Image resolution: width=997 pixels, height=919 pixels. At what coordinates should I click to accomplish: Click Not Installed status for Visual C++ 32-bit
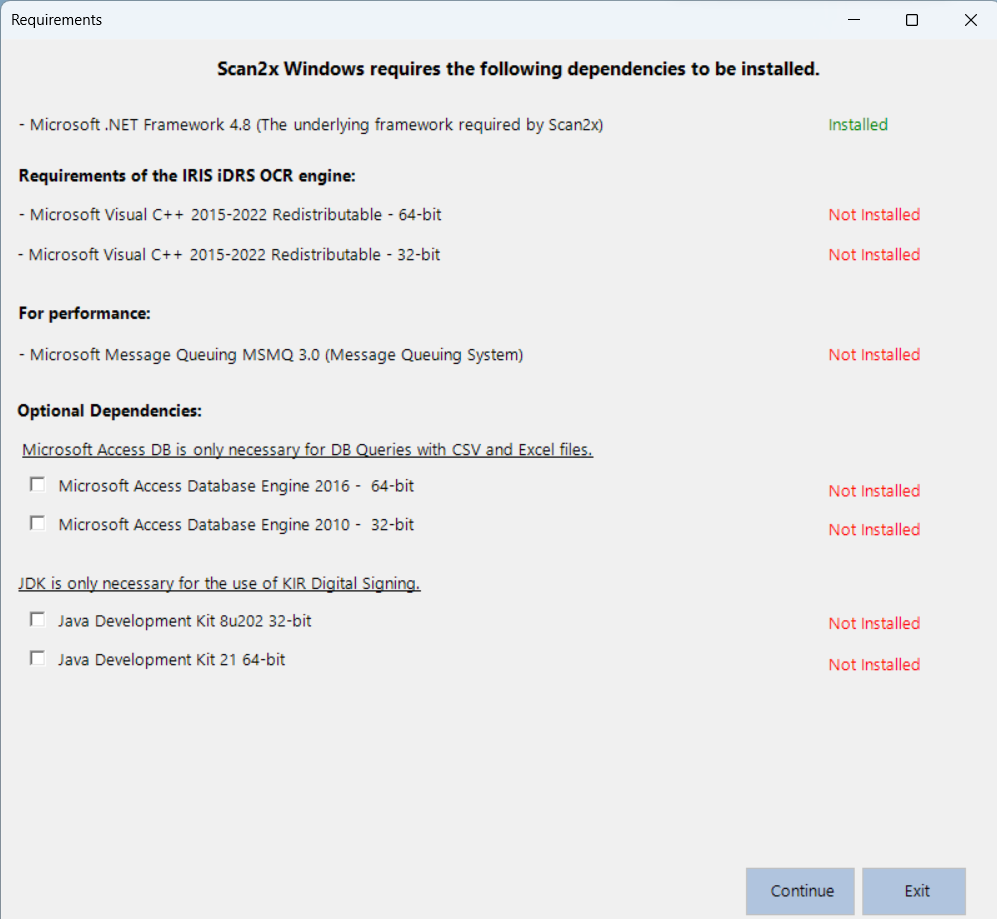(x=873, y=255)
